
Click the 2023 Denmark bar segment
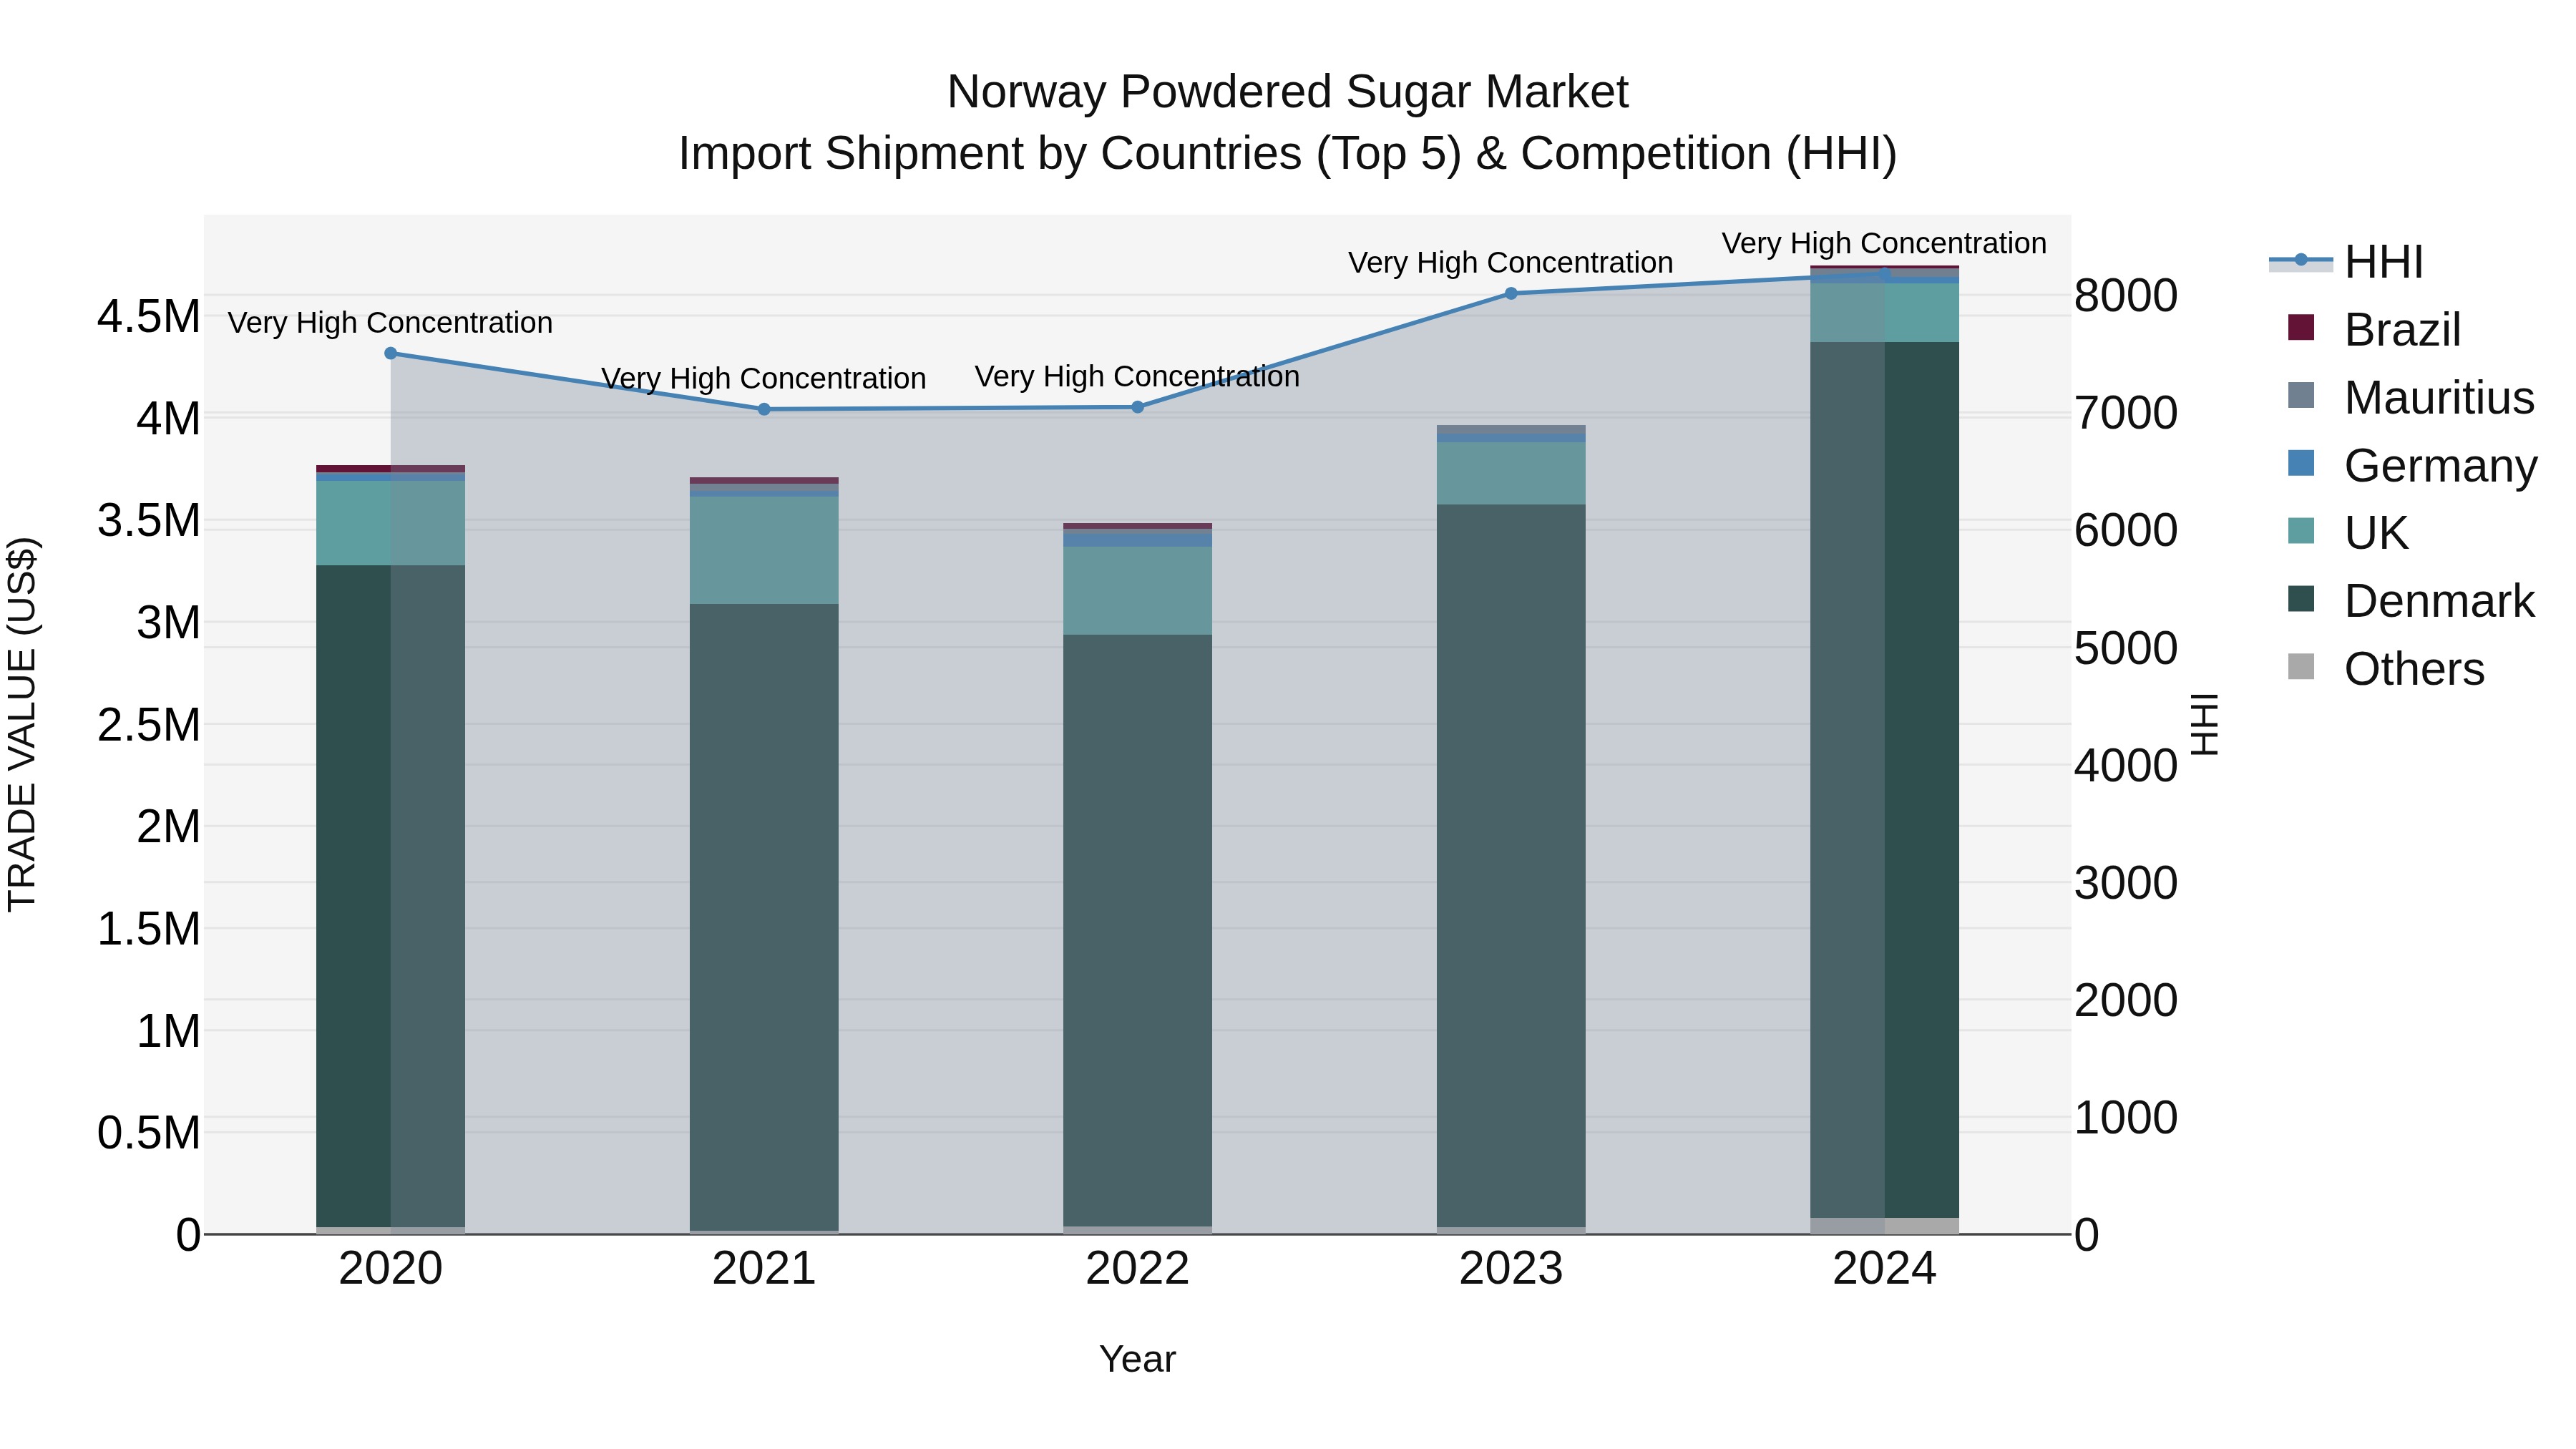[1511, 866]
